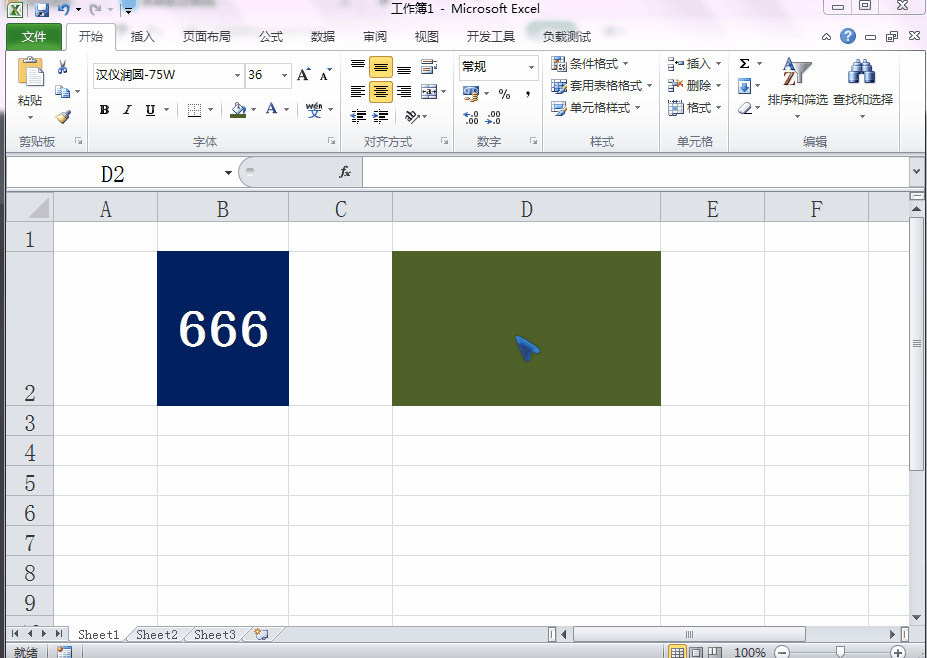Image resolution: width=927 pixels, height=658 pixels.
Task: Toggle align text left
Action: (358, 92)
